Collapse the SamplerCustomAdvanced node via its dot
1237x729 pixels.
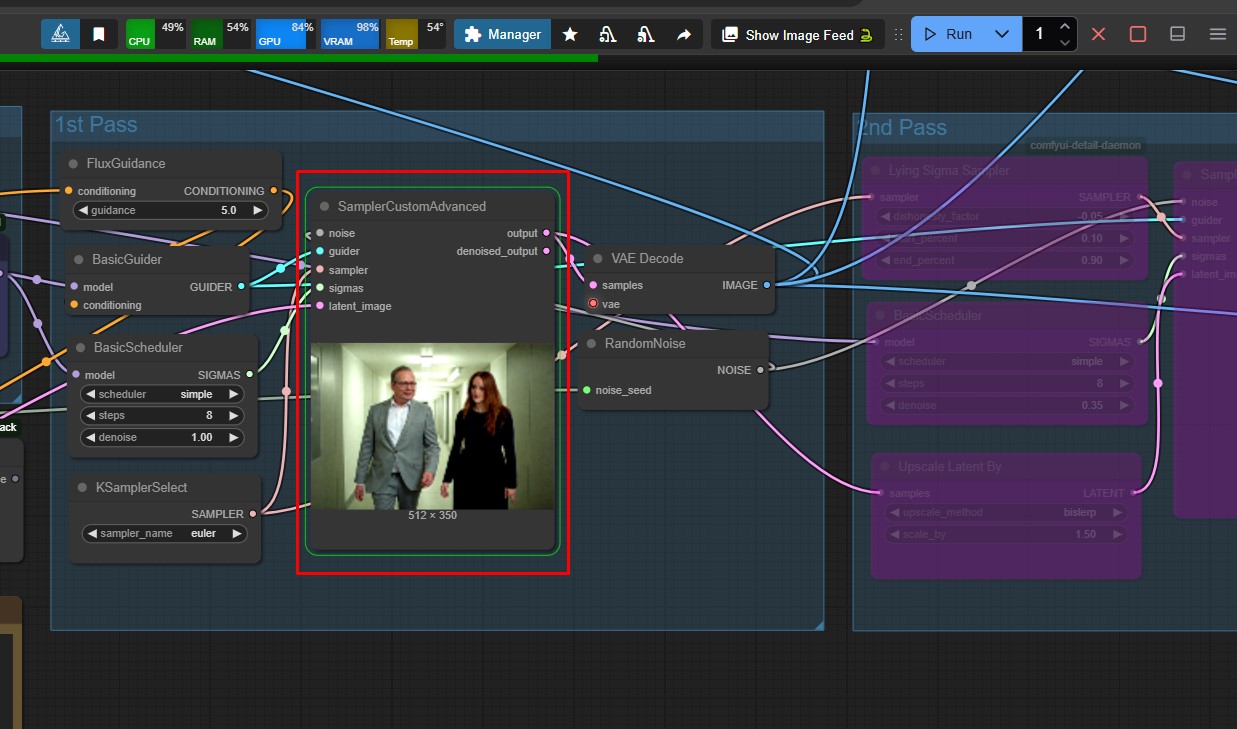point(324,206)
